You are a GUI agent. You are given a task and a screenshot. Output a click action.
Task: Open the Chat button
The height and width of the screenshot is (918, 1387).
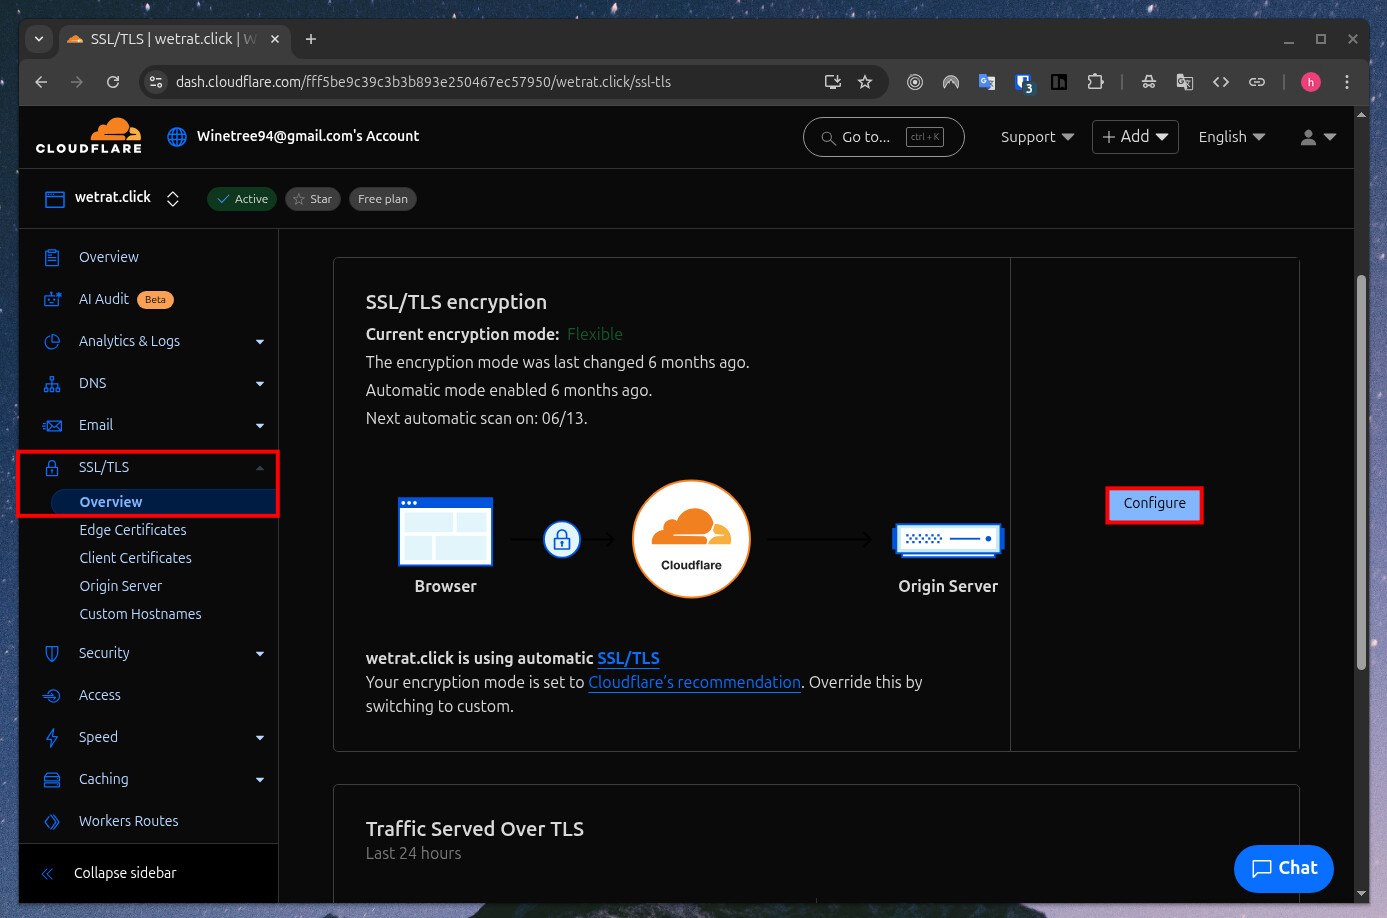[x=1284, y=868]
